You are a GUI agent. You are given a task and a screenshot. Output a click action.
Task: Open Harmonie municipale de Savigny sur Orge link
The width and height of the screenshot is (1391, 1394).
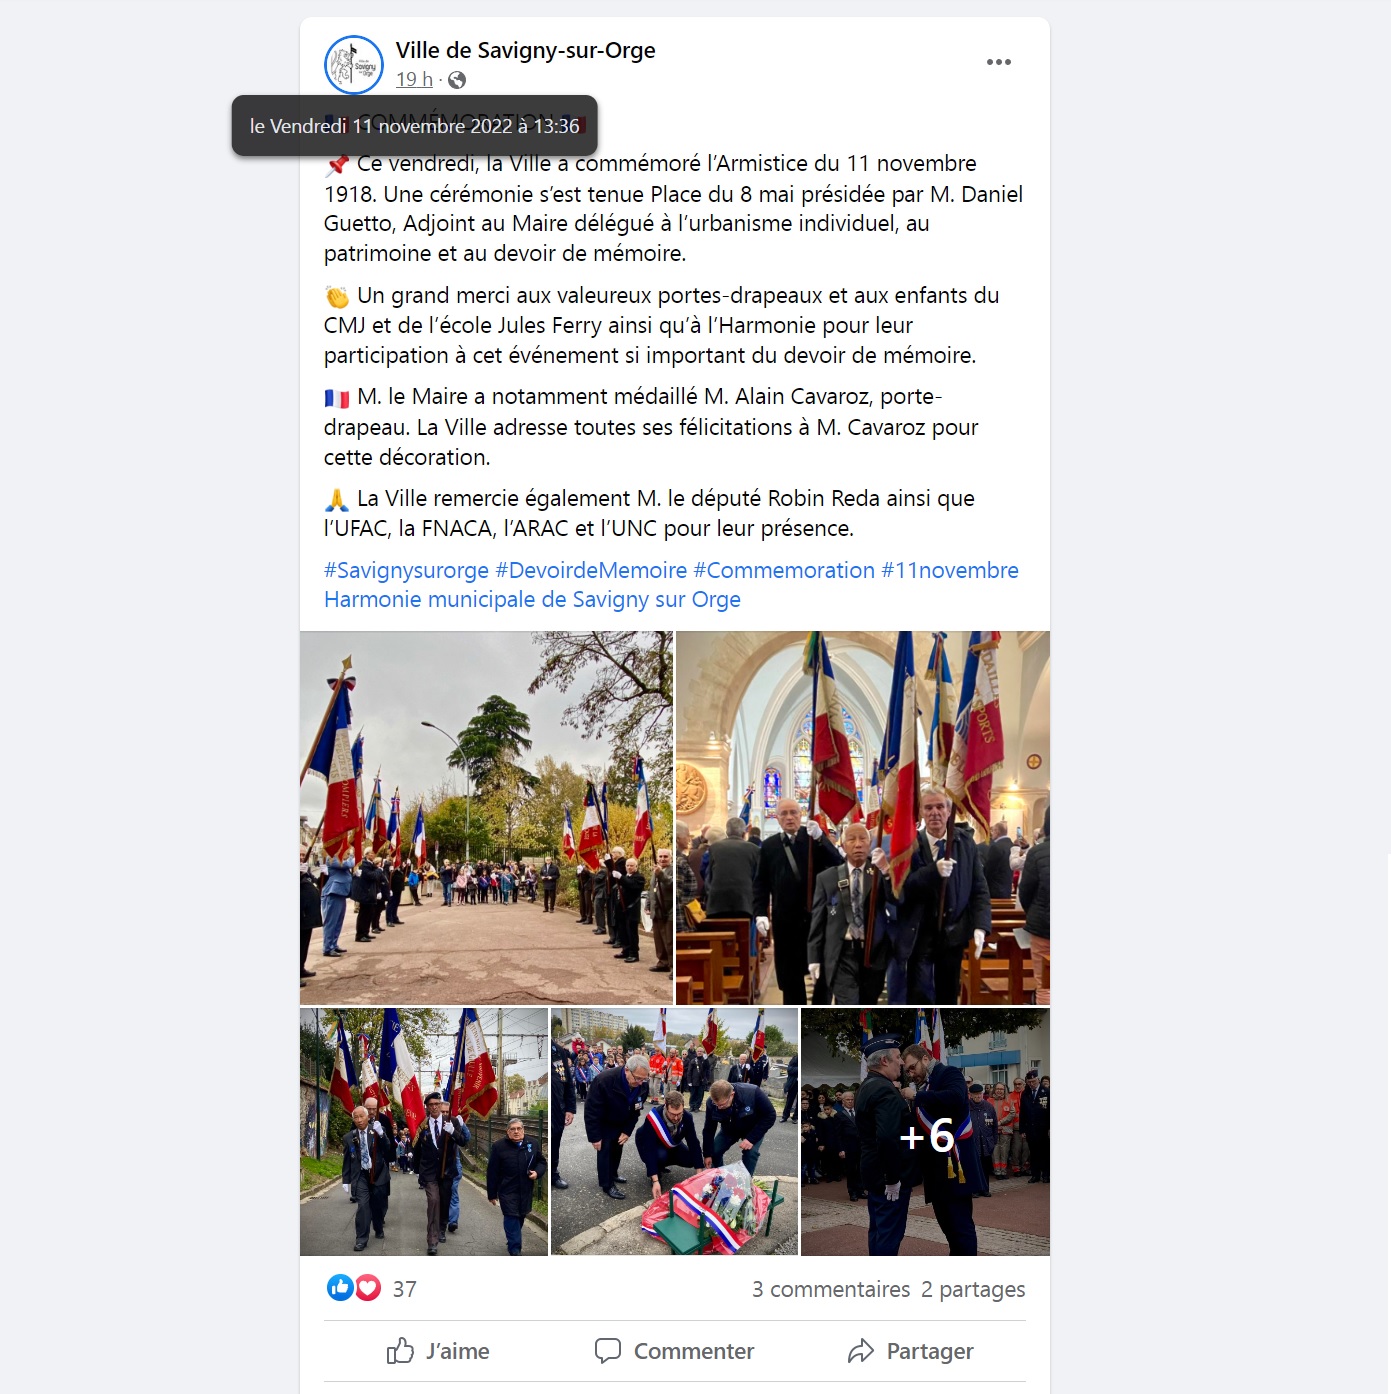tap(532, 600)
